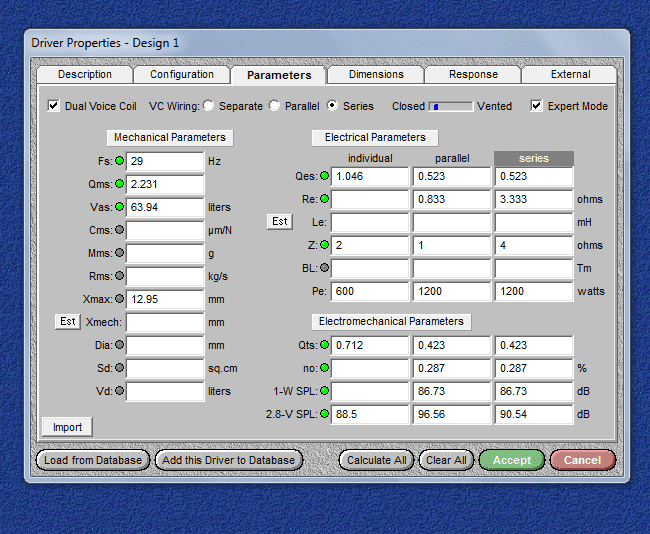
Task: Click the Electrical Parameters header button
Action: pos(375,138)
